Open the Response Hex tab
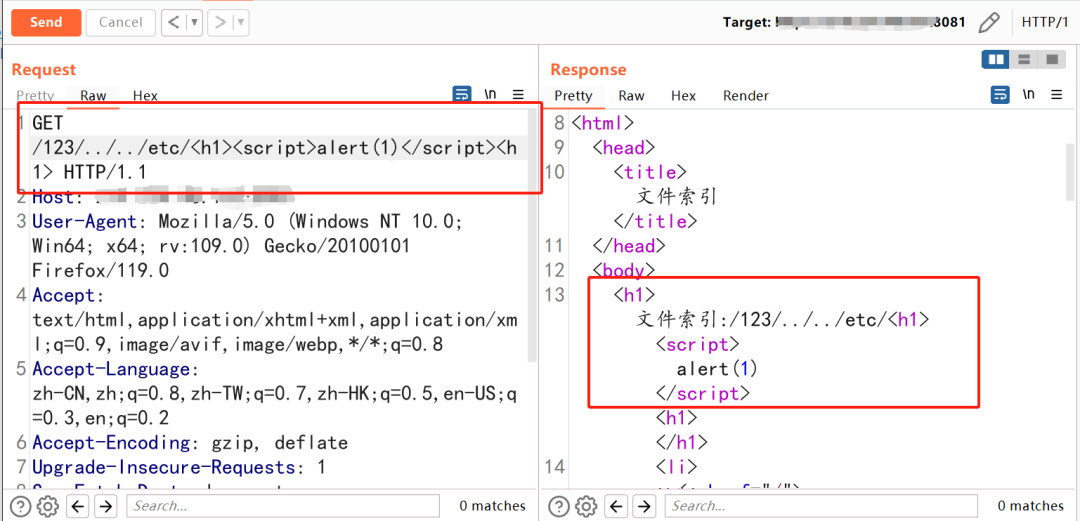The width and height of the screenshot is (1080, 521). [683, 96]
